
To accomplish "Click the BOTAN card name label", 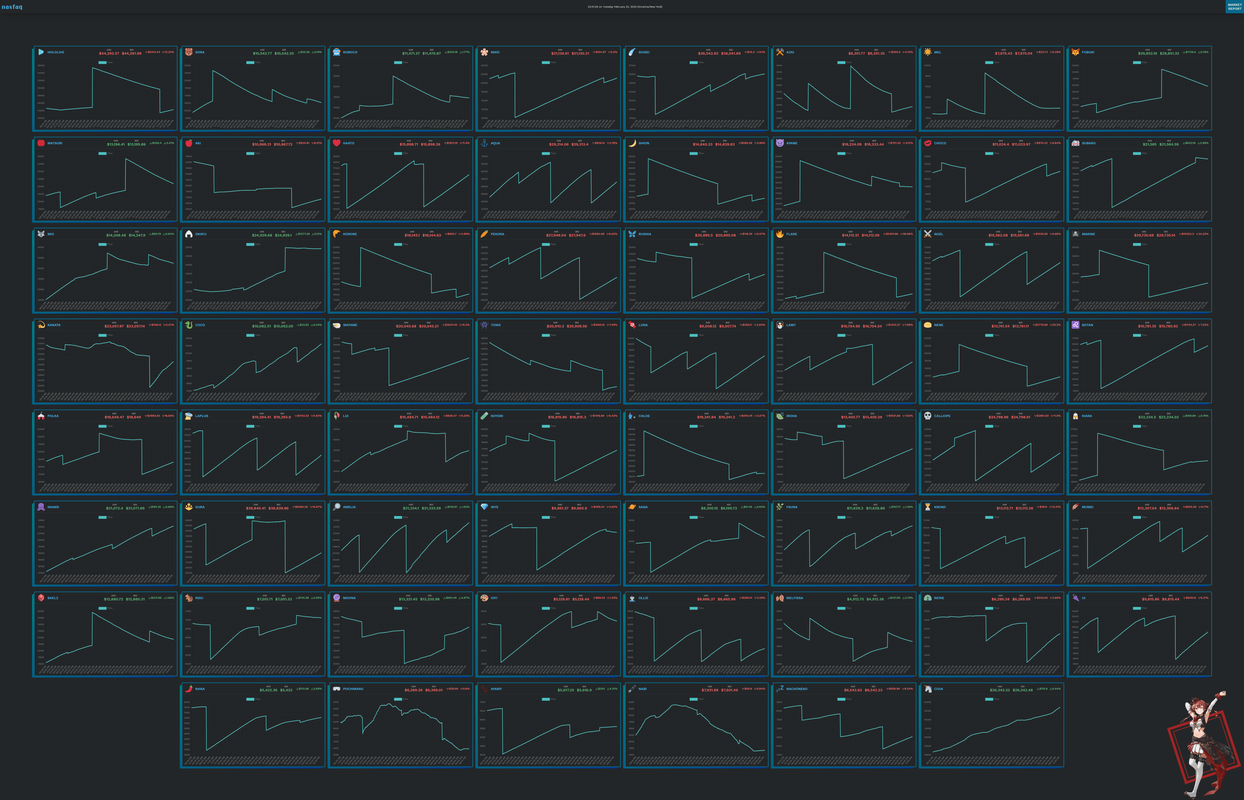I will (x=1088, y=325).
